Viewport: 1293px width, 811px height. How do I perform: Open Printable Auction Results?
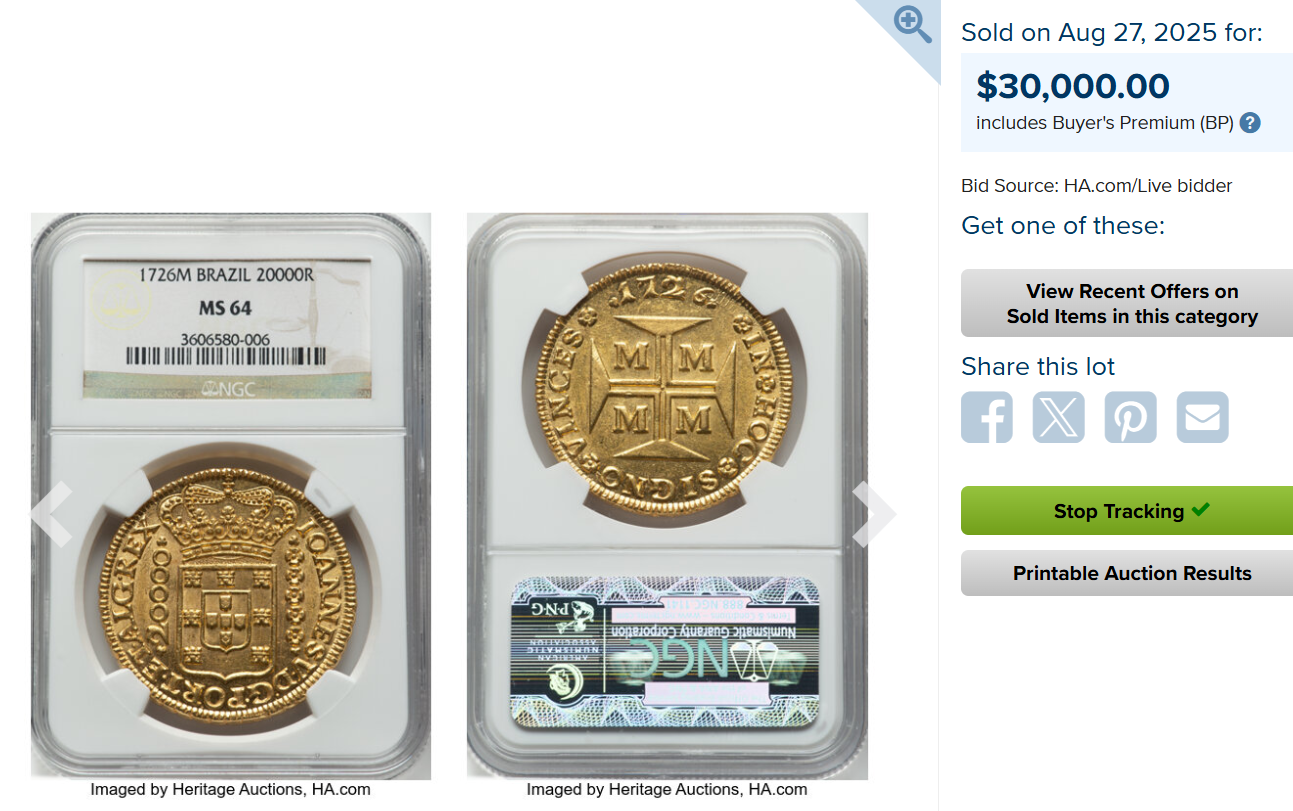(x=1127, y=573)
